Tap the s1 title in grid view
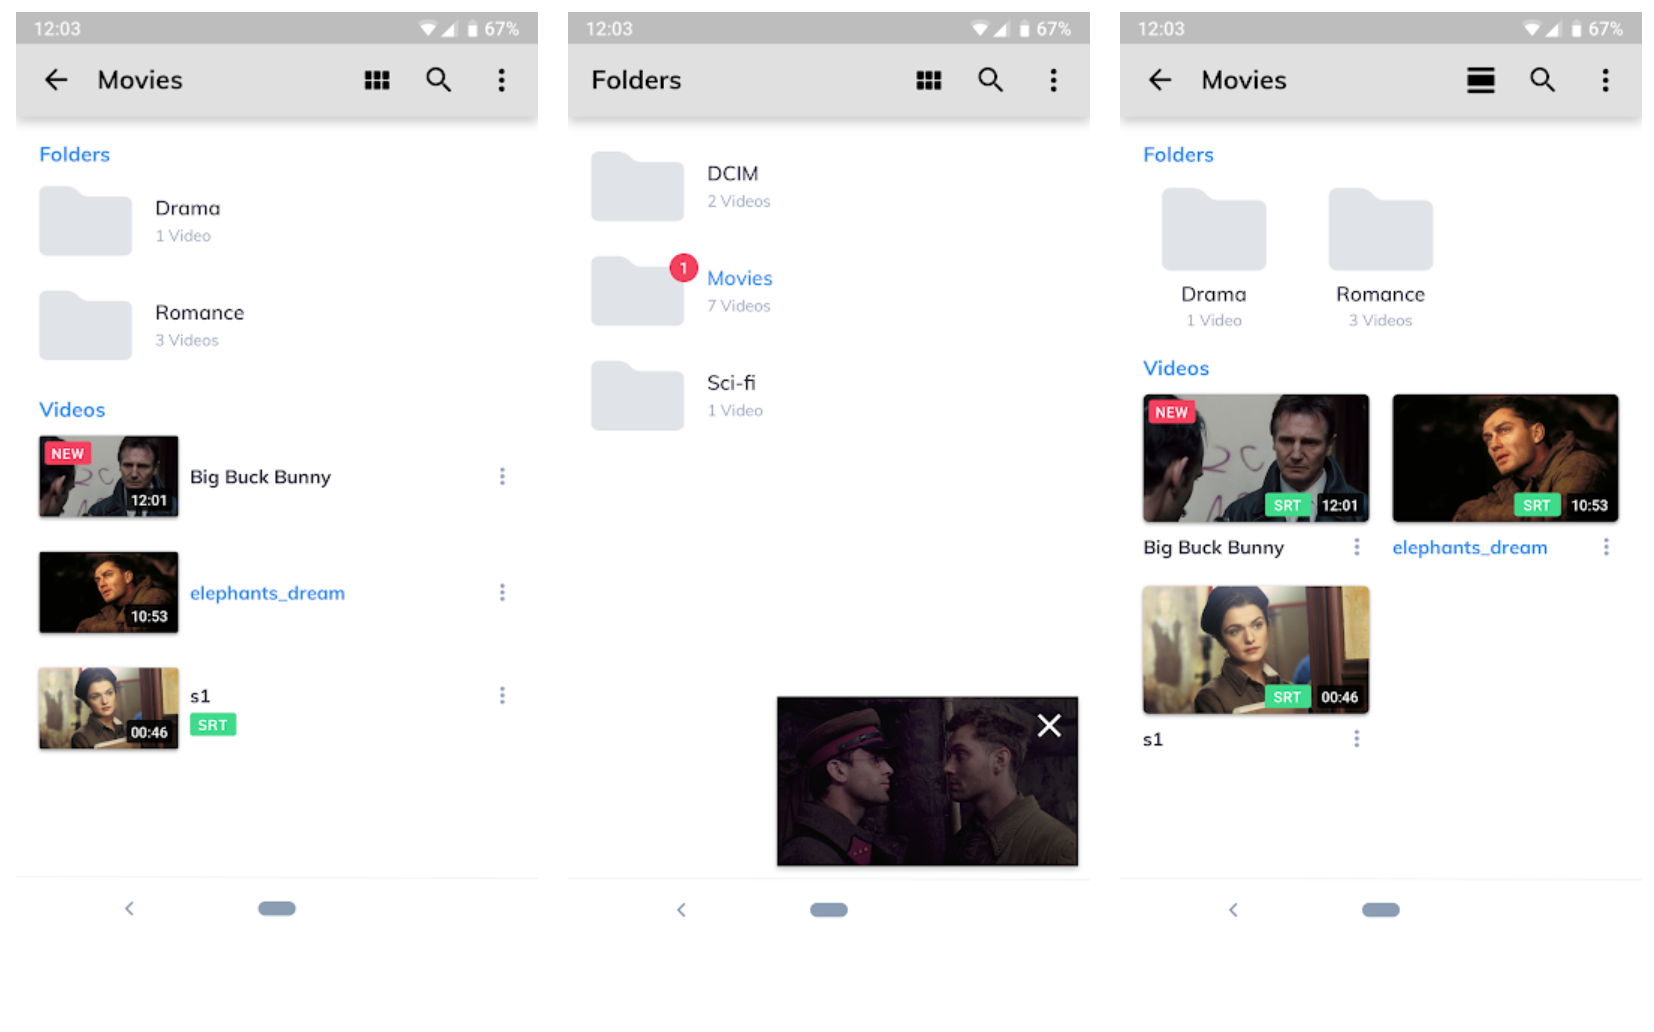1654x1032 pixels. point(1153,740)
